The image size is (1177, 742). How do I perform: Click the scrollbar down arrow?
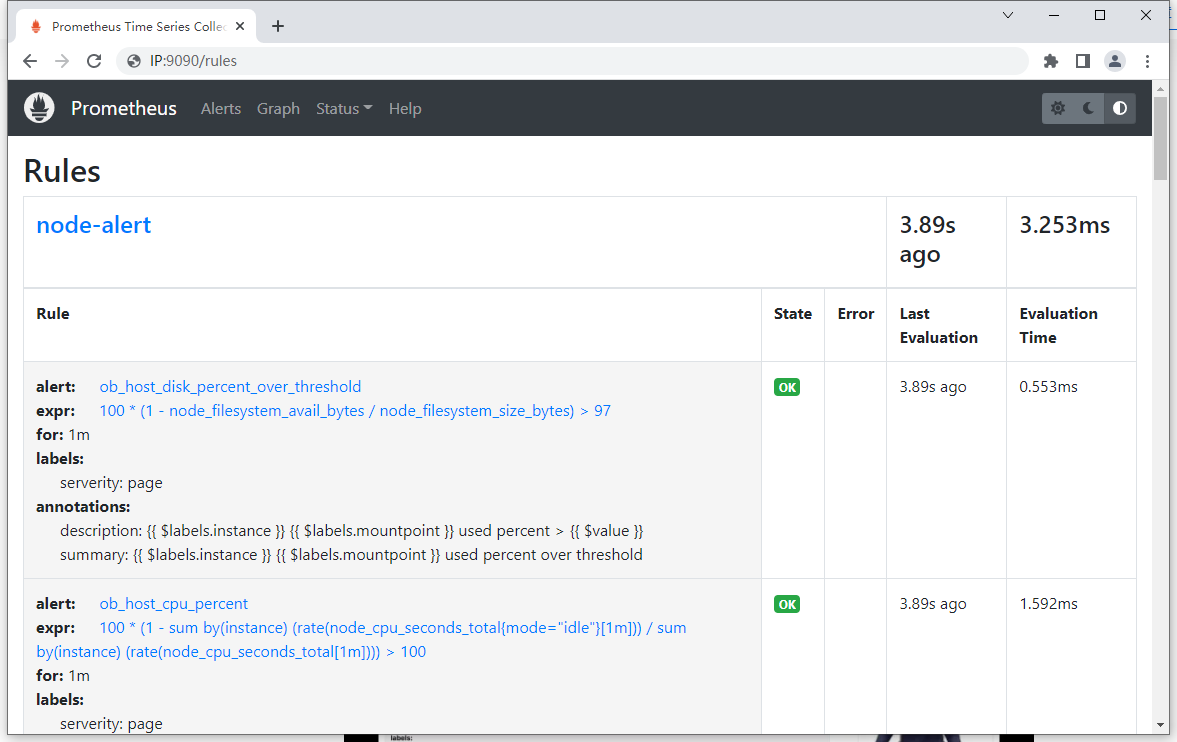pos(1160,725)
